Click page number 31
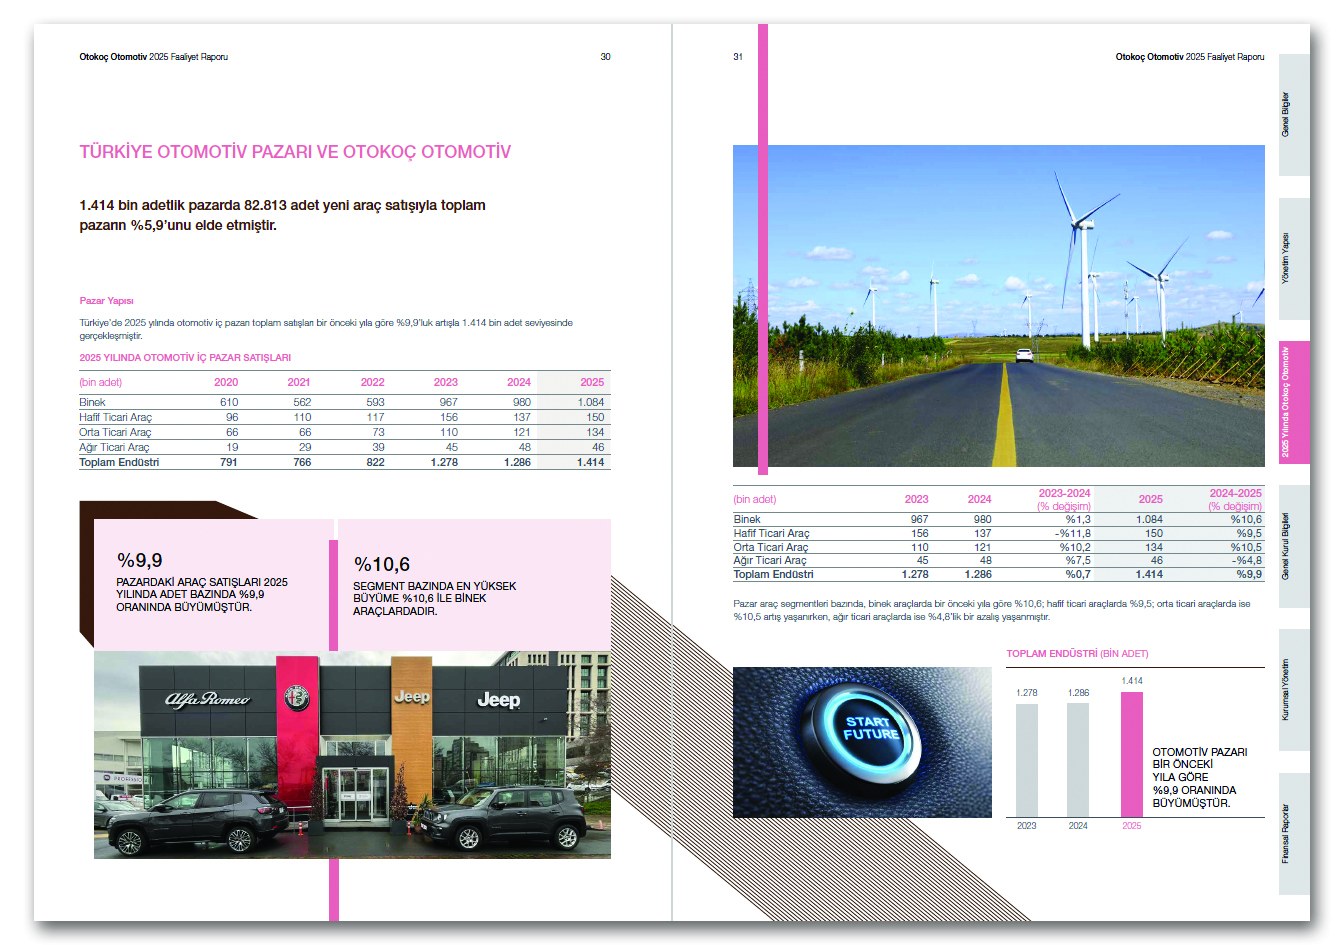This screenshot has width=1344, height=945. click(x=738, y=57)
